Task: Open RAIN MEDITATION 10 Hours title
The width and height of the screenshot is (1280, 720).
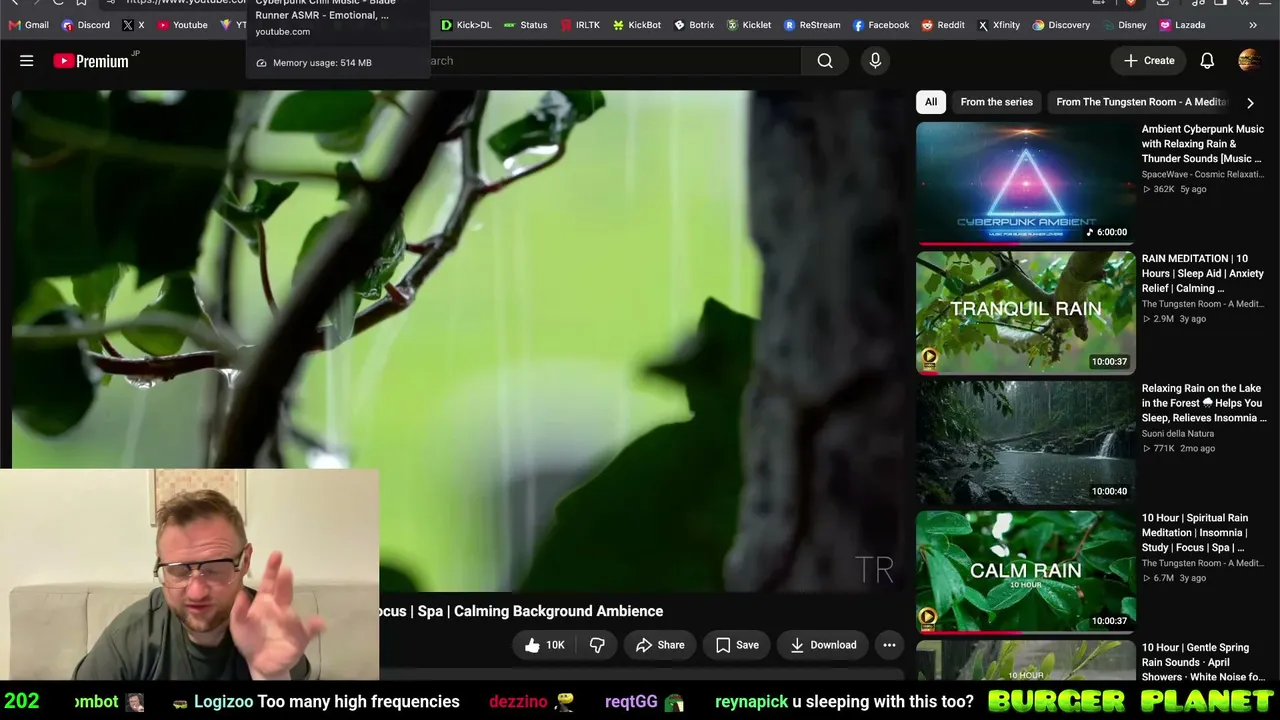Action: click(x=1203, y=273)
